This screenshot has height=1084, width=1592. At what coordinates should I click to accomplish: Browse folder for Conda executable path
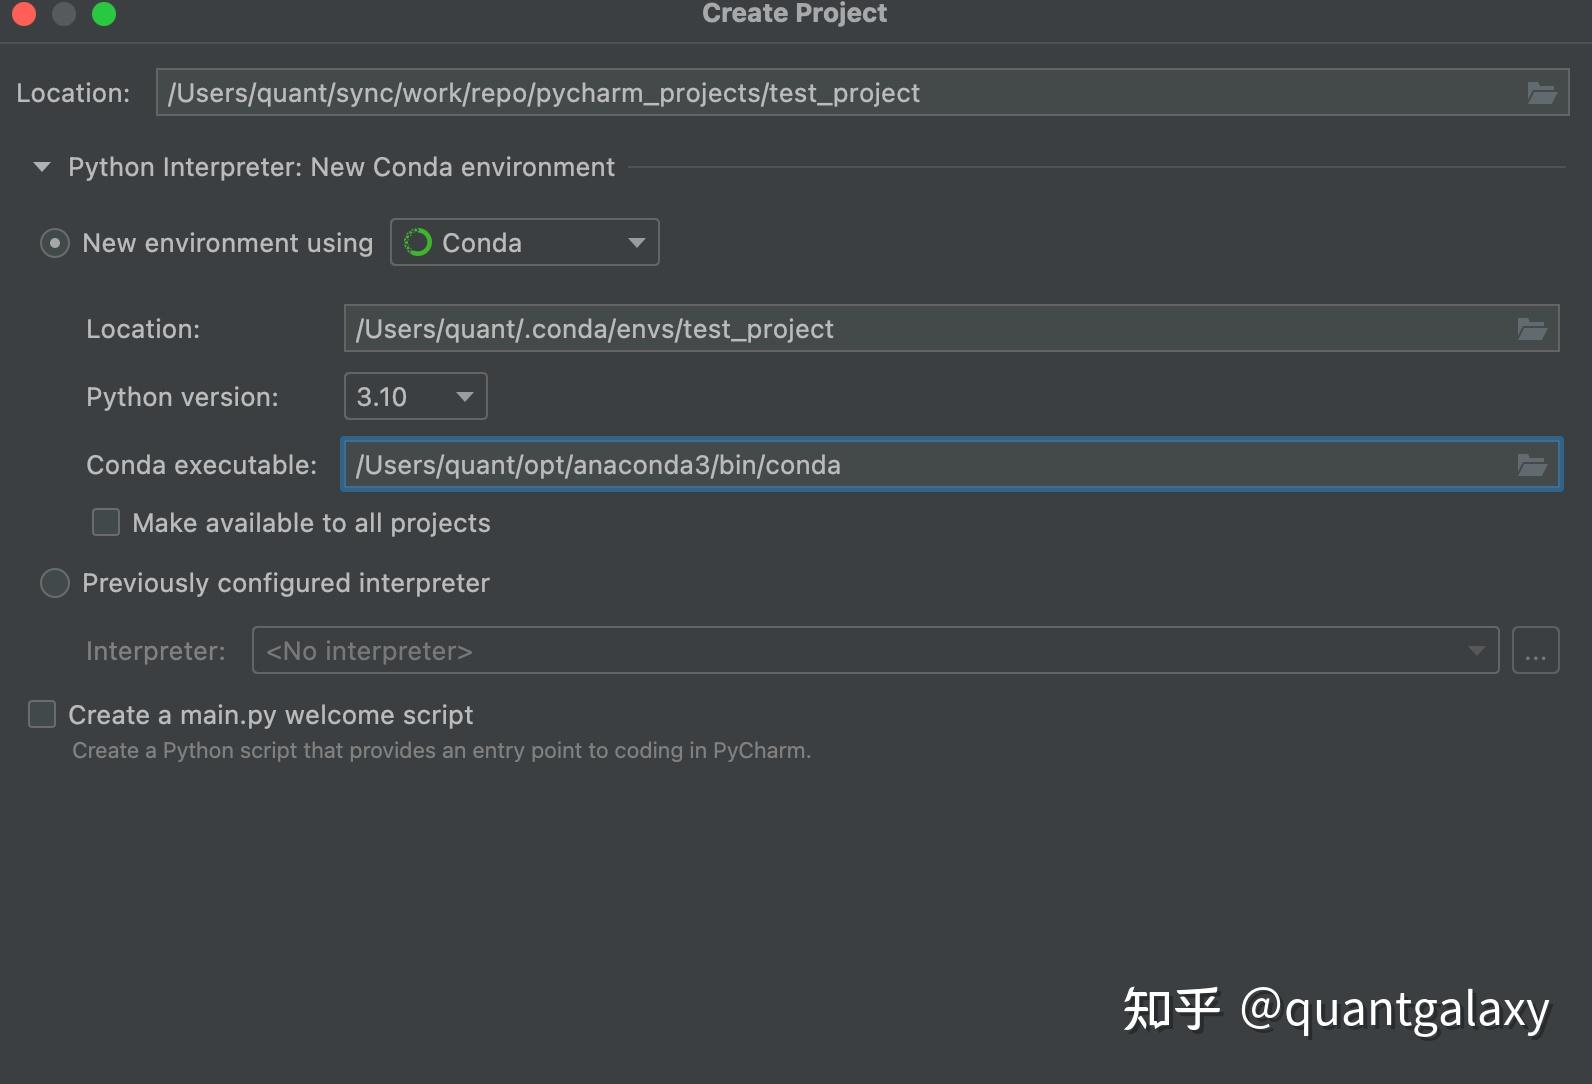tap(1531, 465)
